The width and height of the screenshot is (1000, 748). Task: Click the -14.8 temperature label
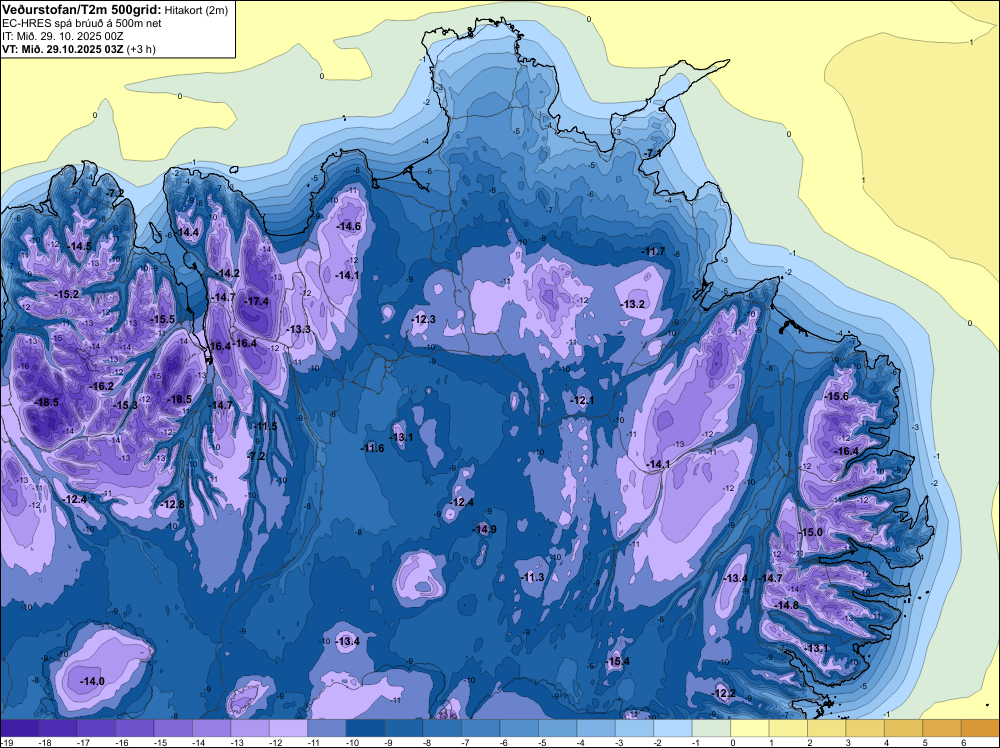coord(787,605)
